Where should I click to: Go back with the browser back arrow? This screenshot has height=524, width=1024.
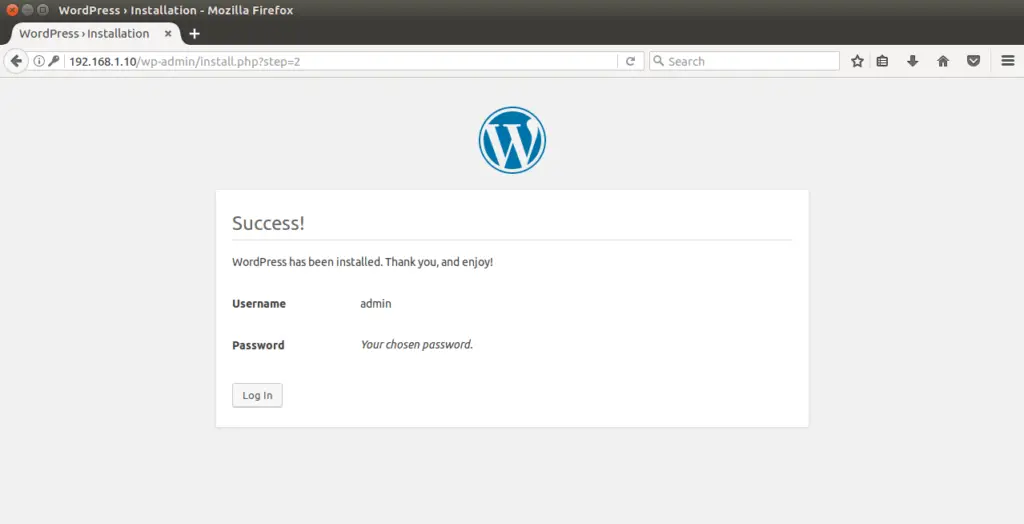click(16, 61)
